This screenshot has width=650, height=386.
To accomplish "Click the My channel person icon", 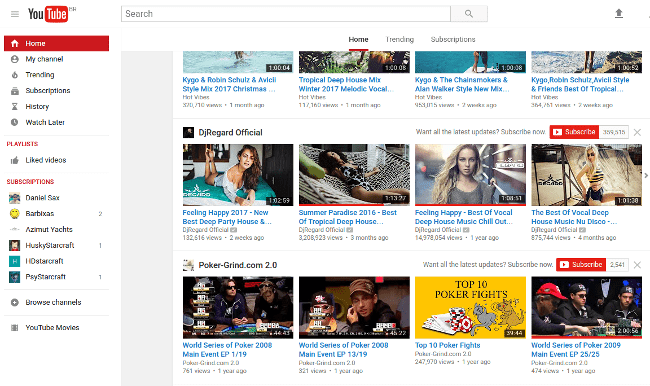I will click(x=15, y=59).
